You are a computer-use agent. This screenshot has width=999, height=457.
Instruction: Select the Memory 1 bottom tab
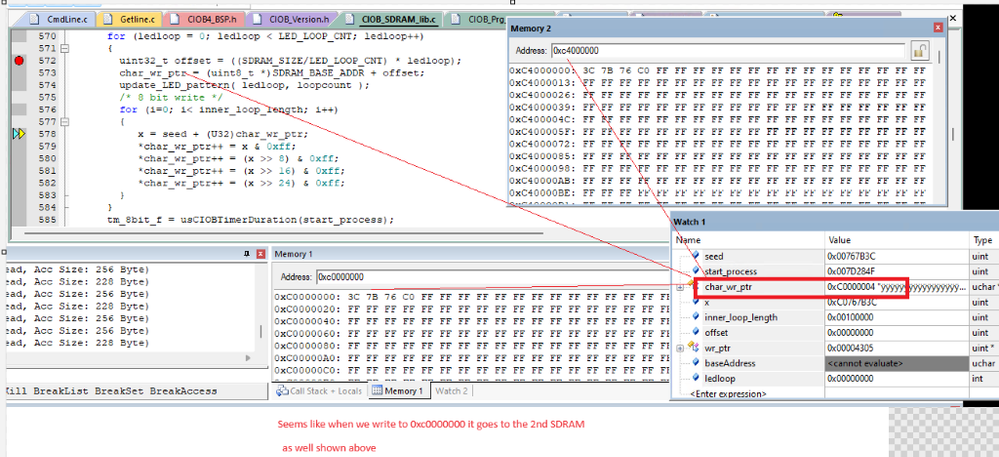398,391
